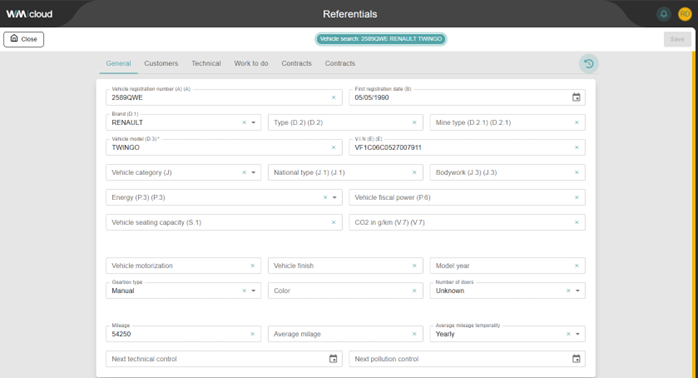Clear the Mileage 54250 value

pos(252,334)
